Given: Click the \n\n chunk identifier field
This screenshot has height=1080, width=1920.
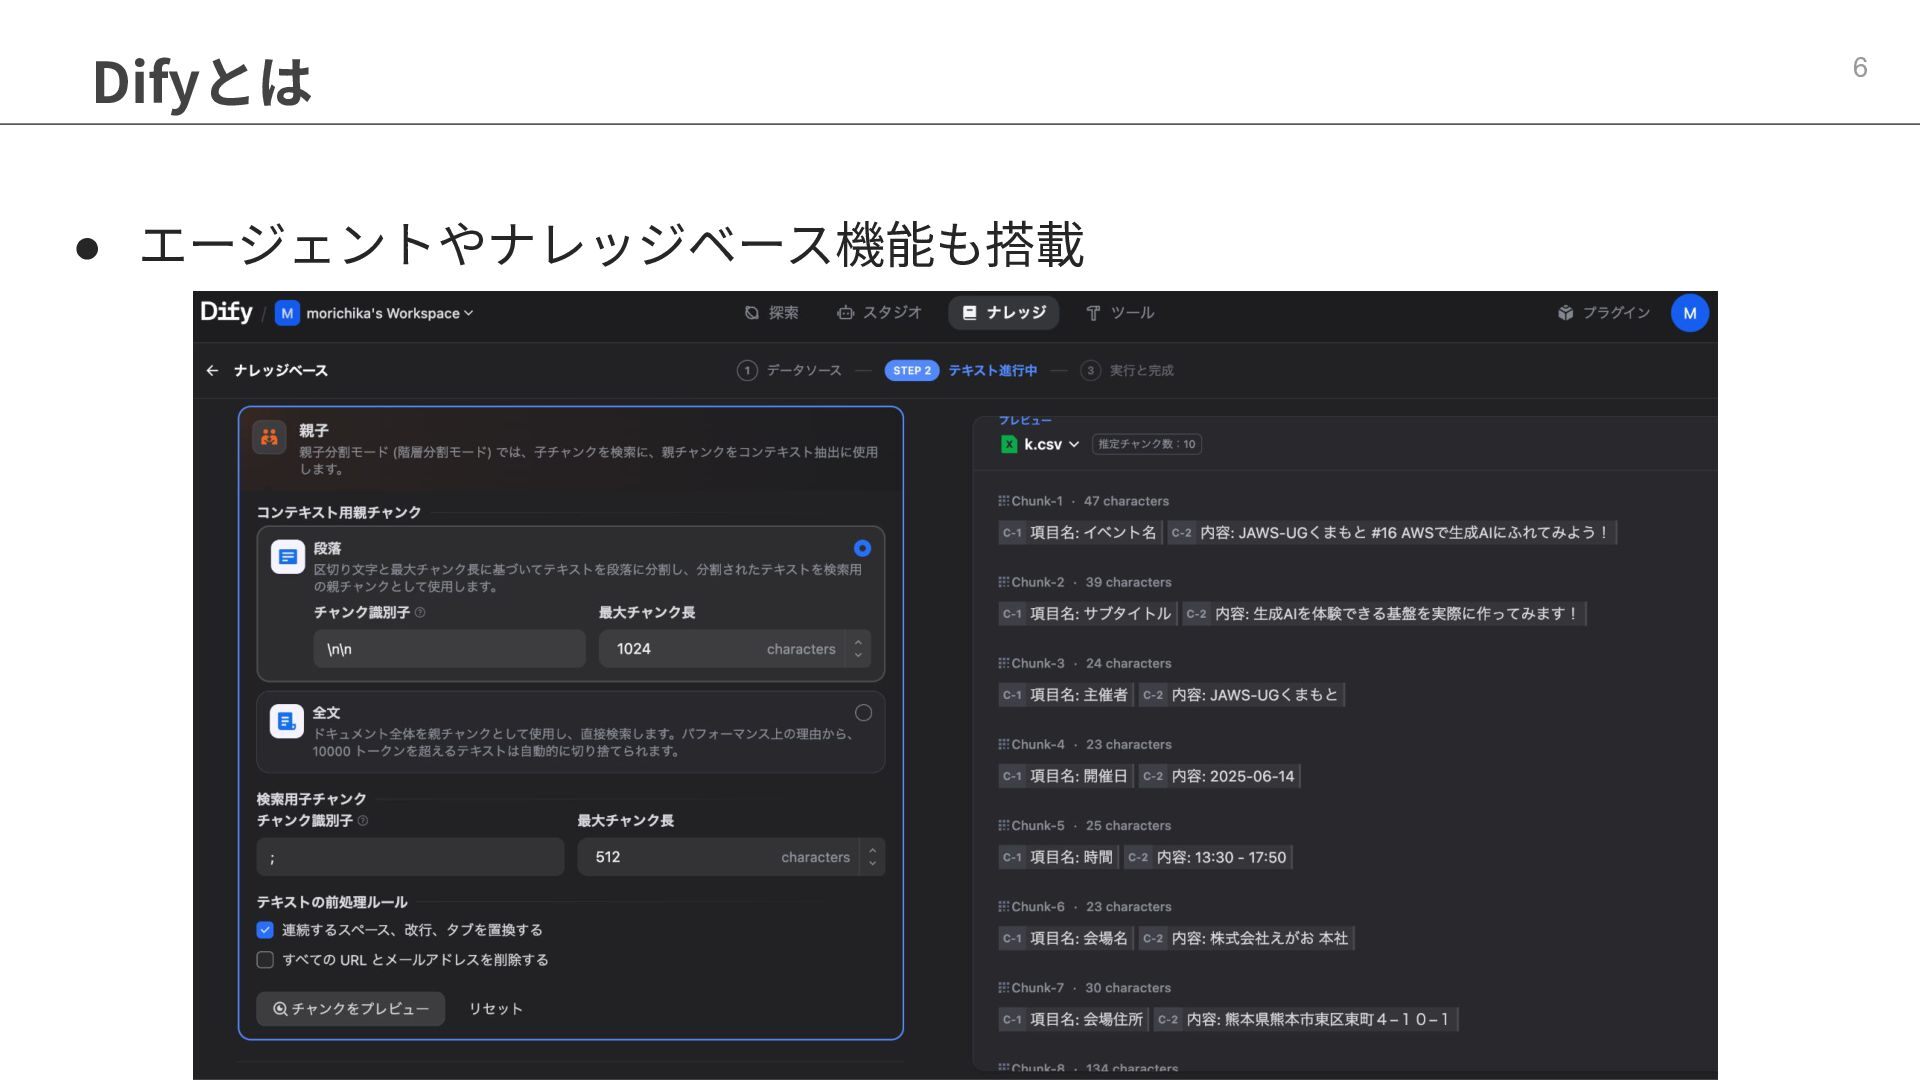Looking at the screenshot, I should [x=449, y=649].
